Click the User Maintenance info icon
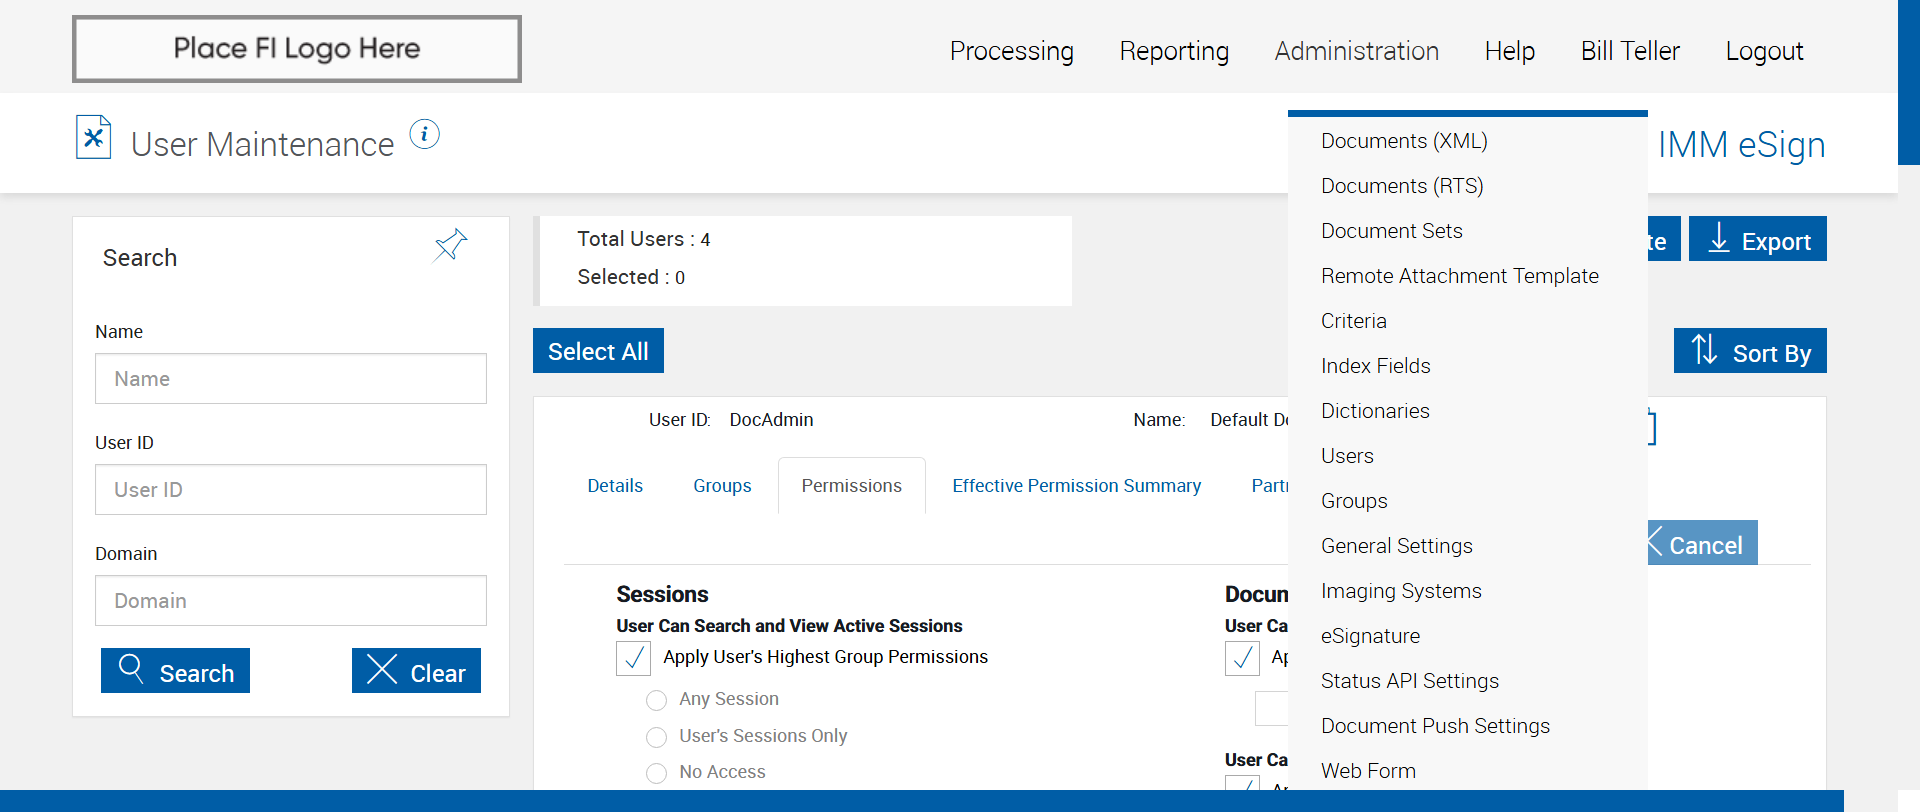This screenshot has width=1920, height=812. tap(424, 134)
